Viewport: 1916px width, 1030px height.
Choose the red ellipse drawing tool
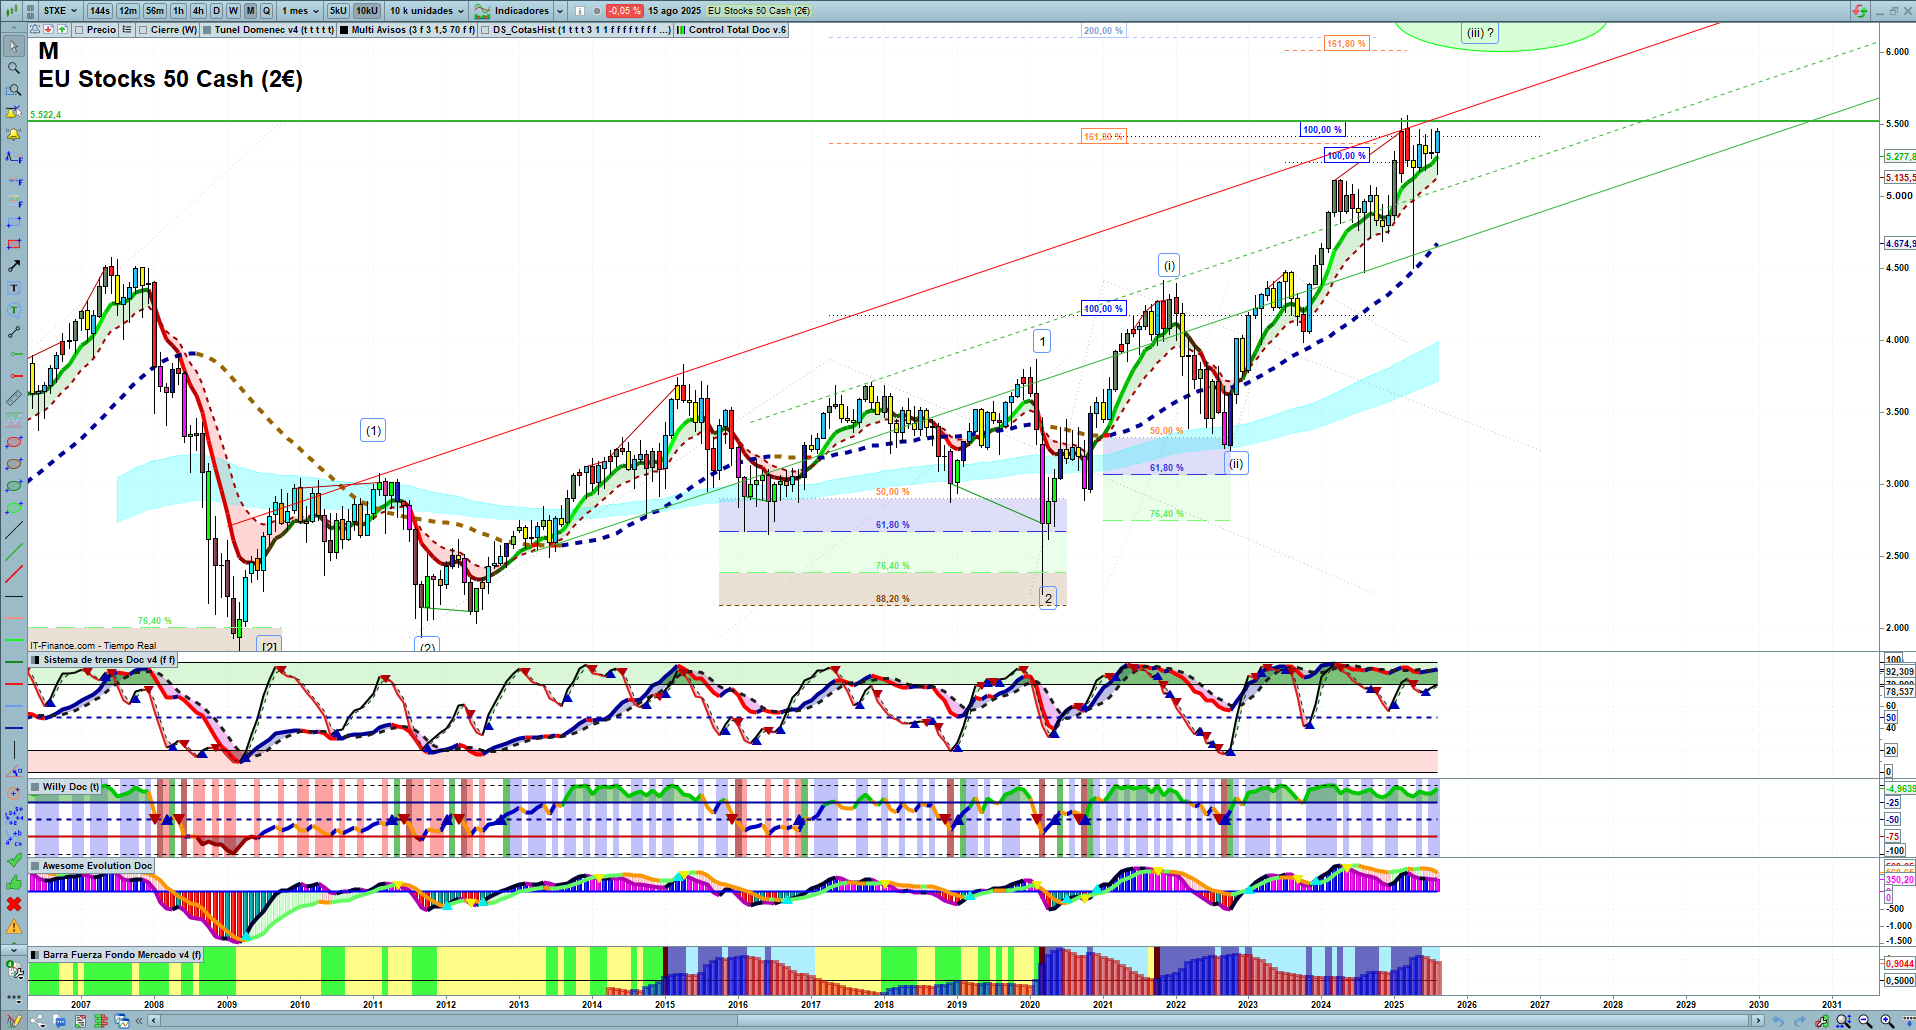point(14,442)
